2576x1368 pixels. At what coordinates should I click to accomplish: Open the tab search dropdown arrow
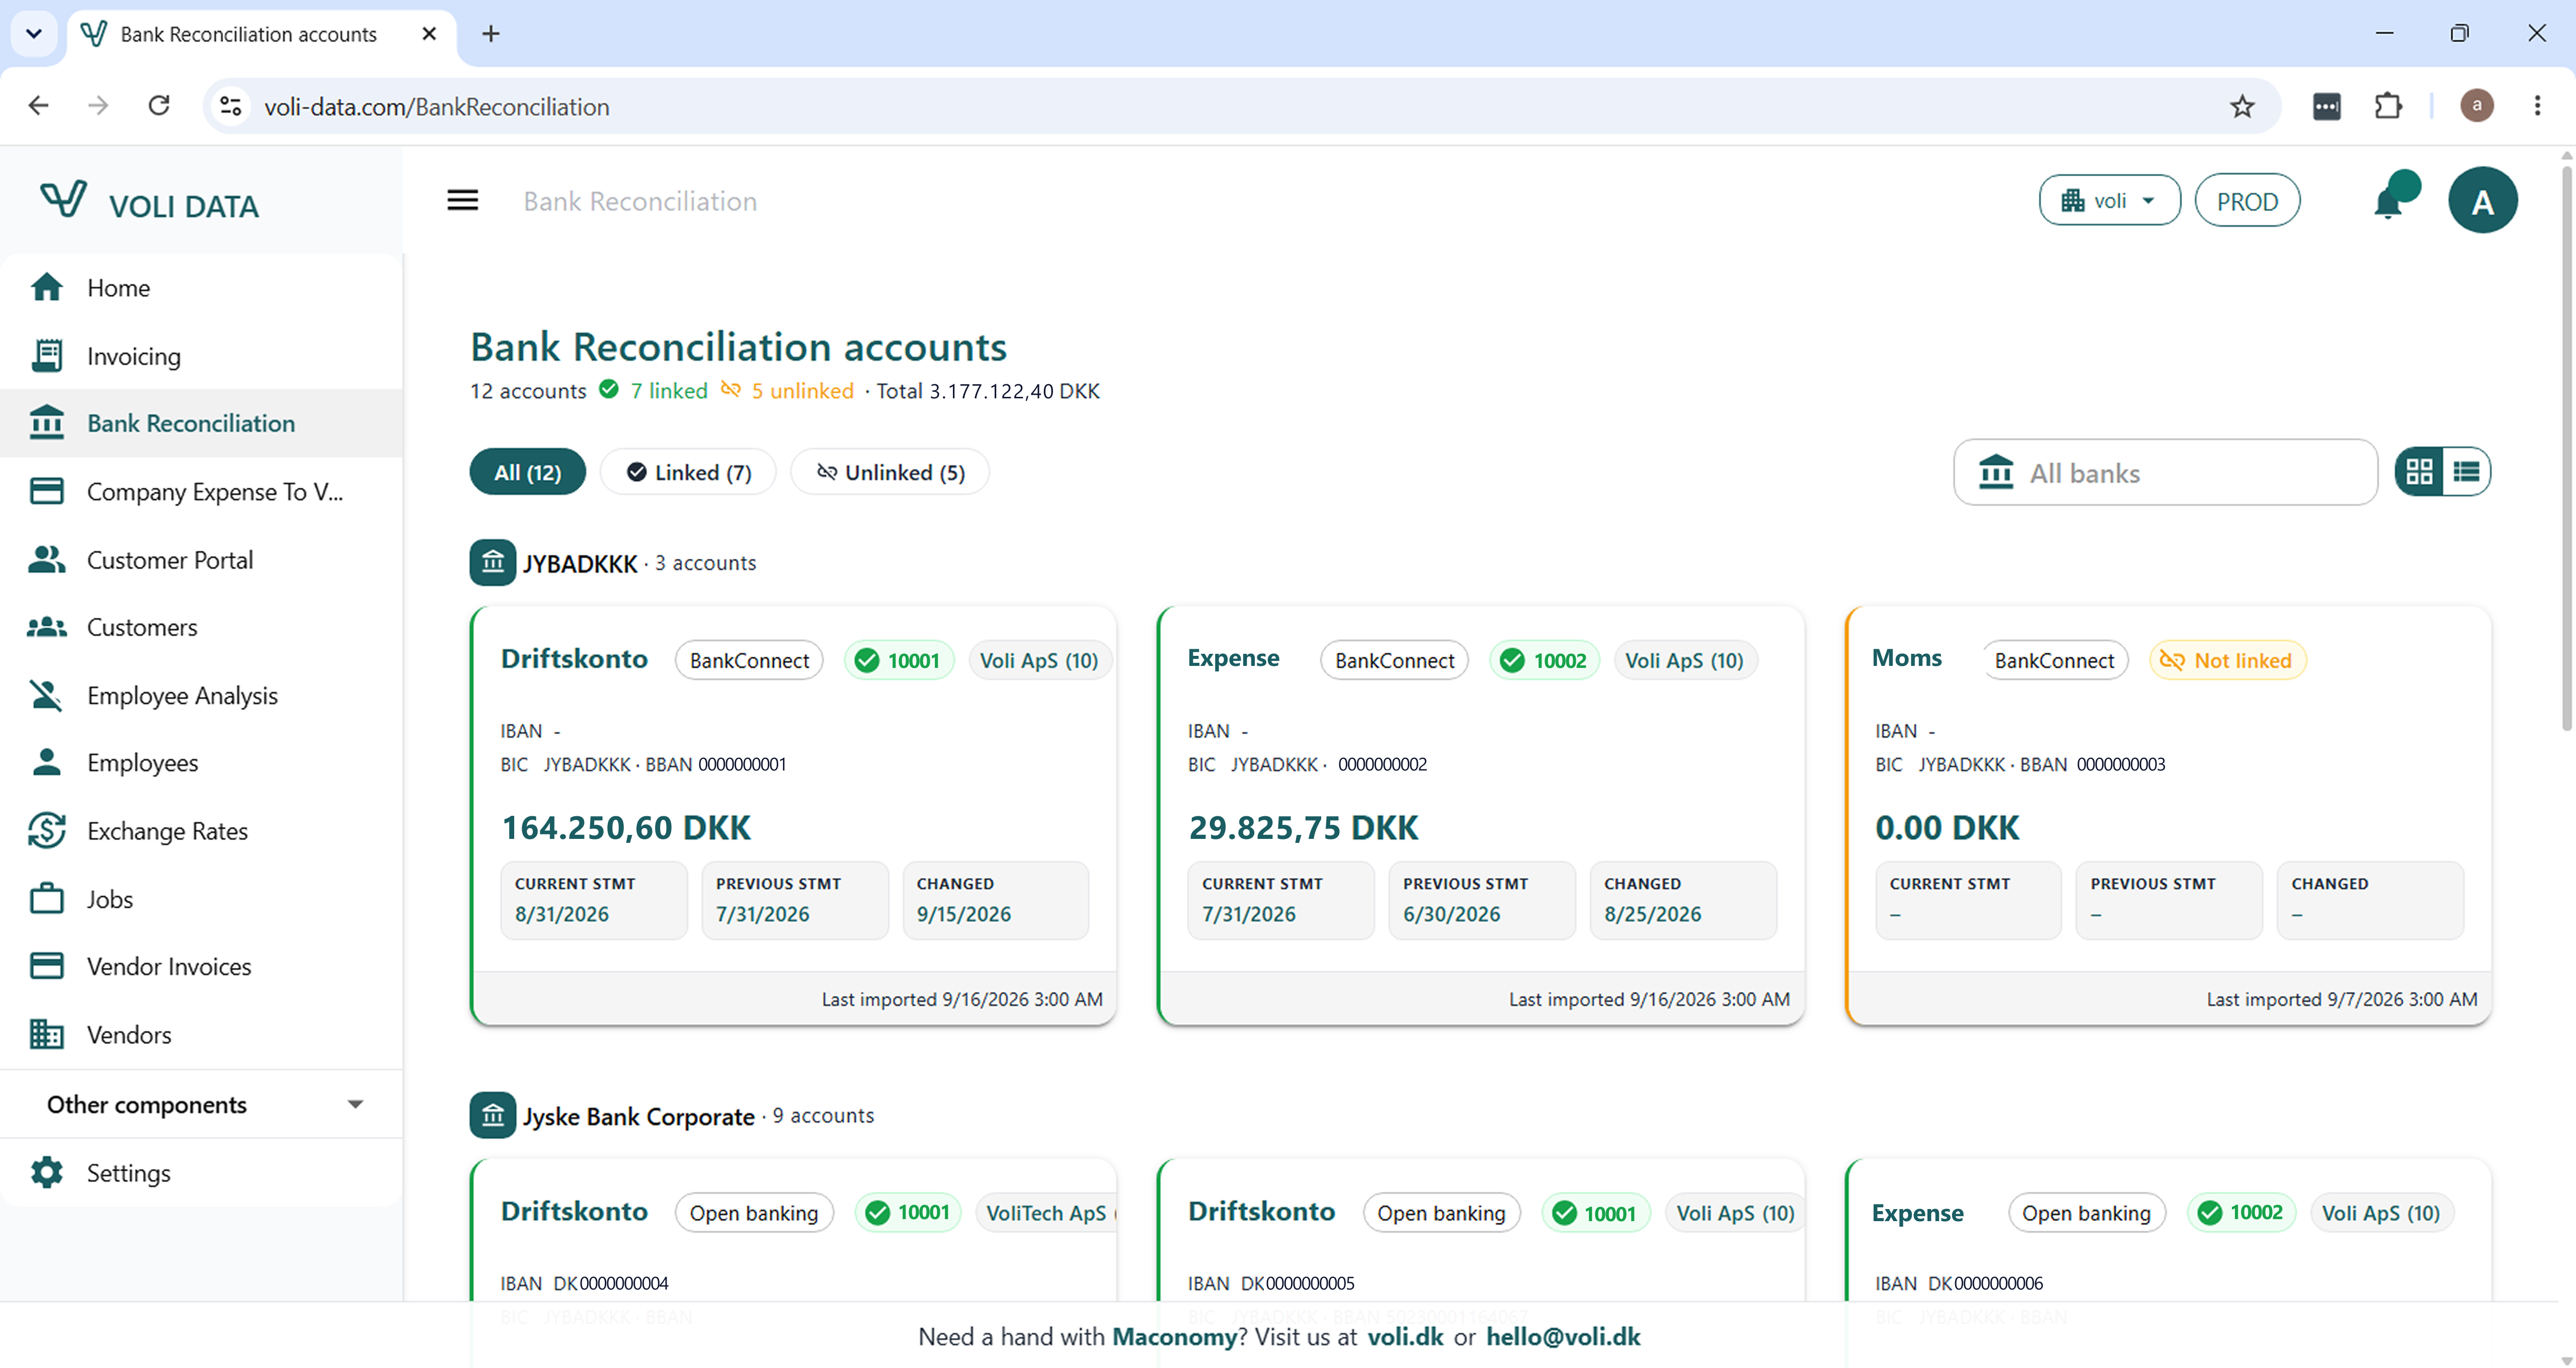click(x=34, y=34)
